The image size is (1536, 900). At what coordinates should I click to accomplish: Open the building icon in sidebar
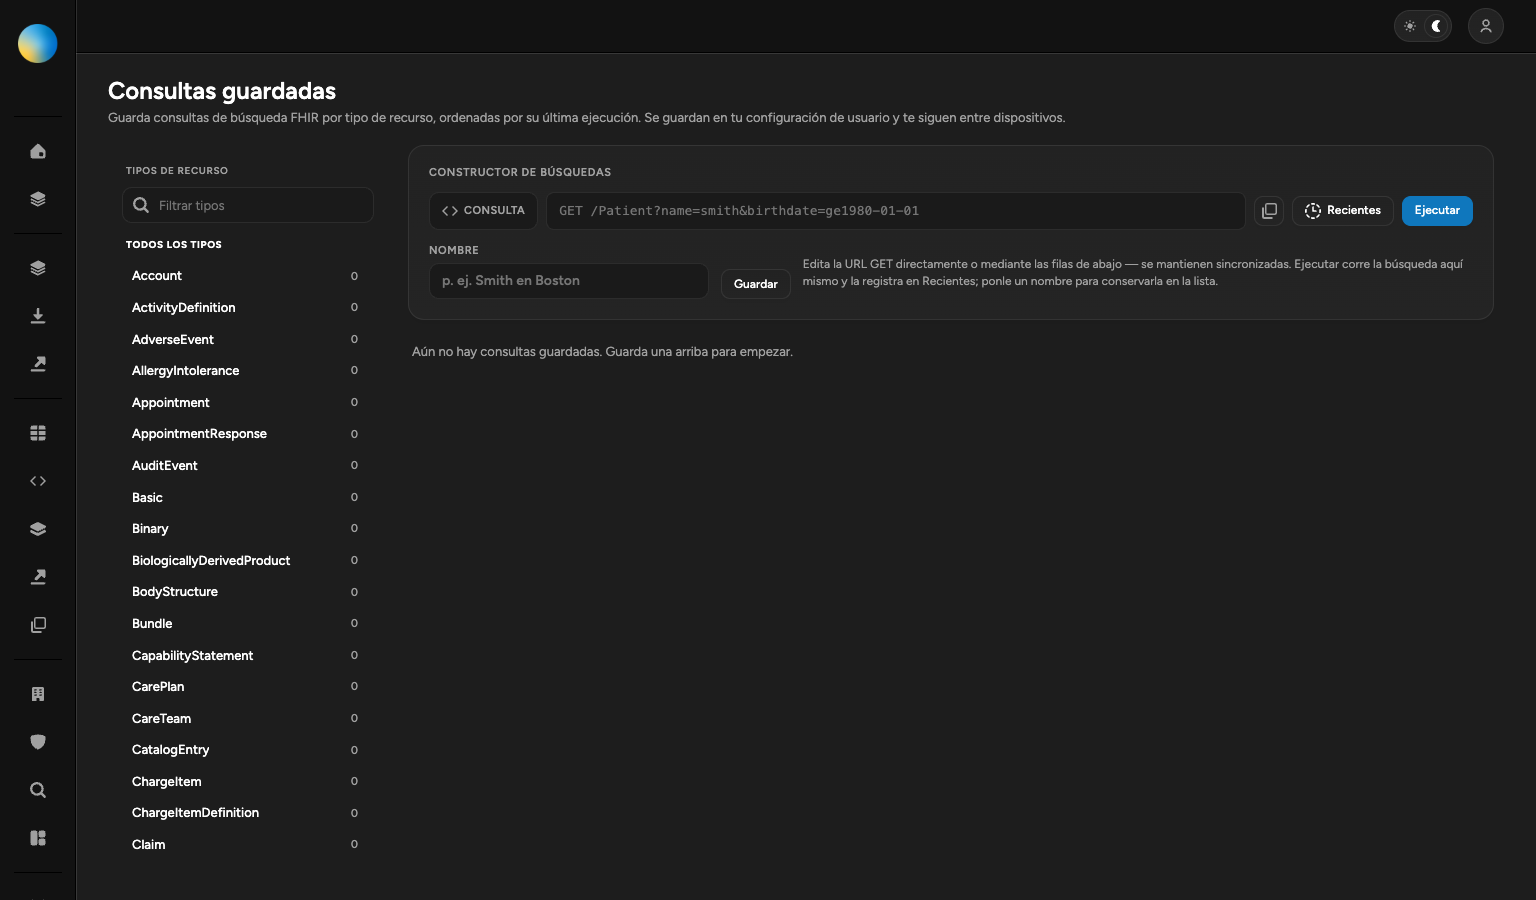point(38,694)
